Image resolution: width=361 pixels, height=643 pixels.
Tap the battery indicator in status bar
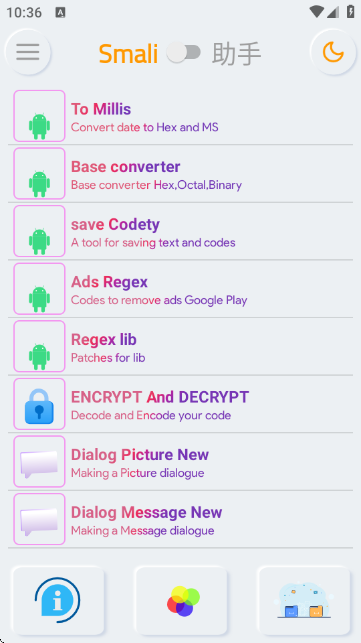pyautogui.click(x=350, y=11)
